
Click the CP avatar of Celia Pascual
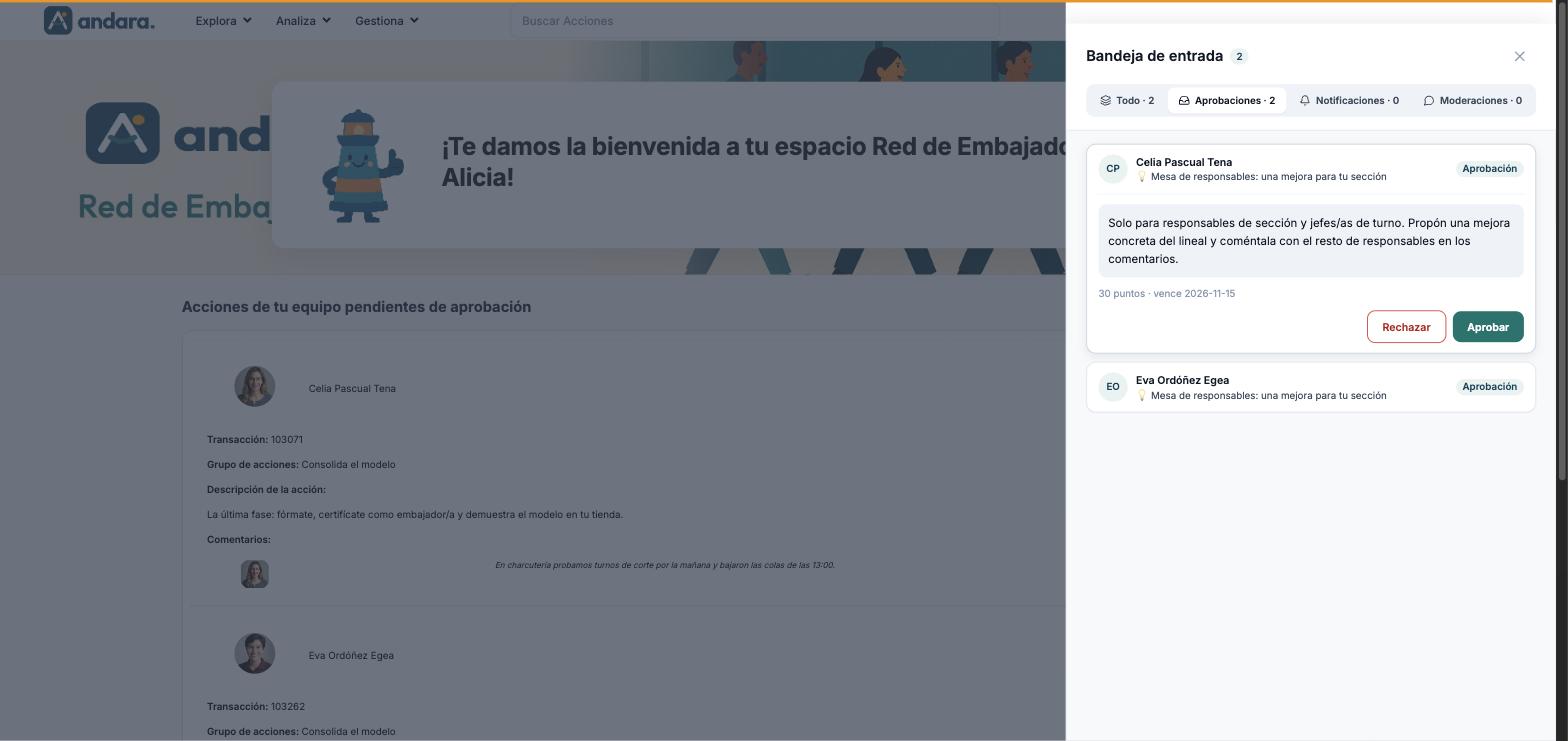[x=1113, y=169]
